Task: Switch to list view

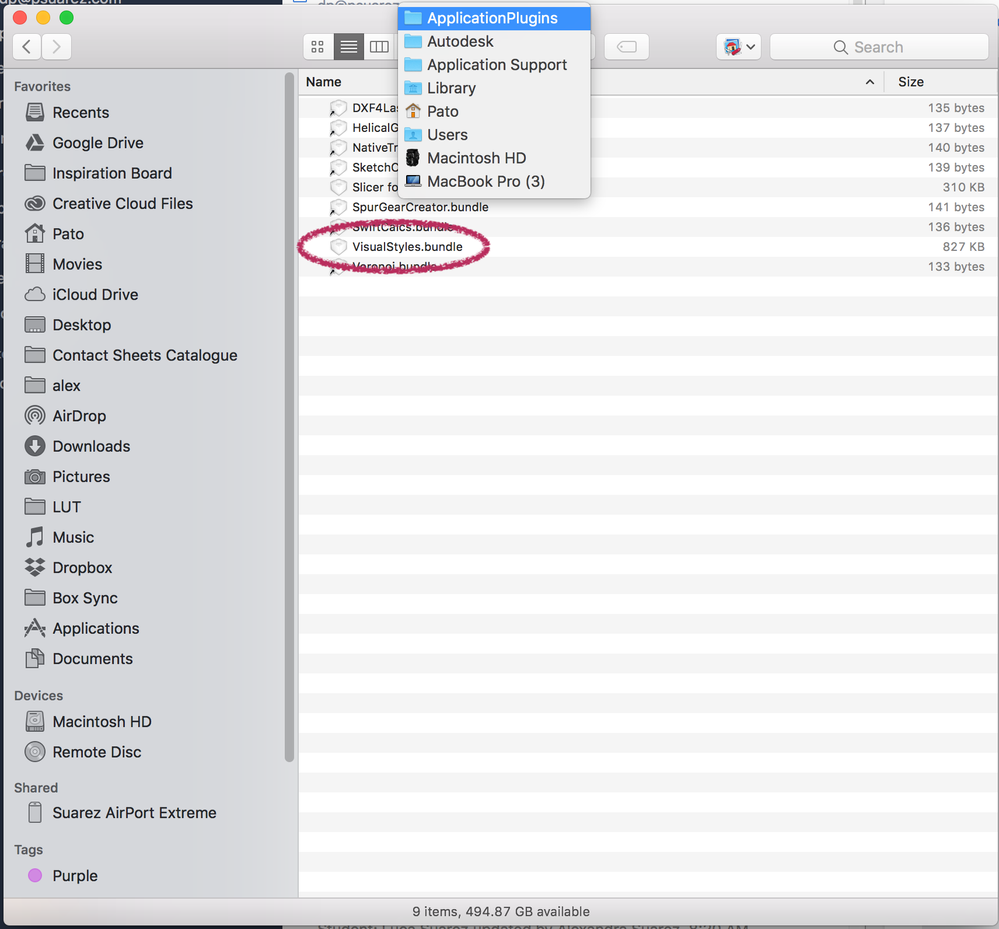Action: click(349, 47)
